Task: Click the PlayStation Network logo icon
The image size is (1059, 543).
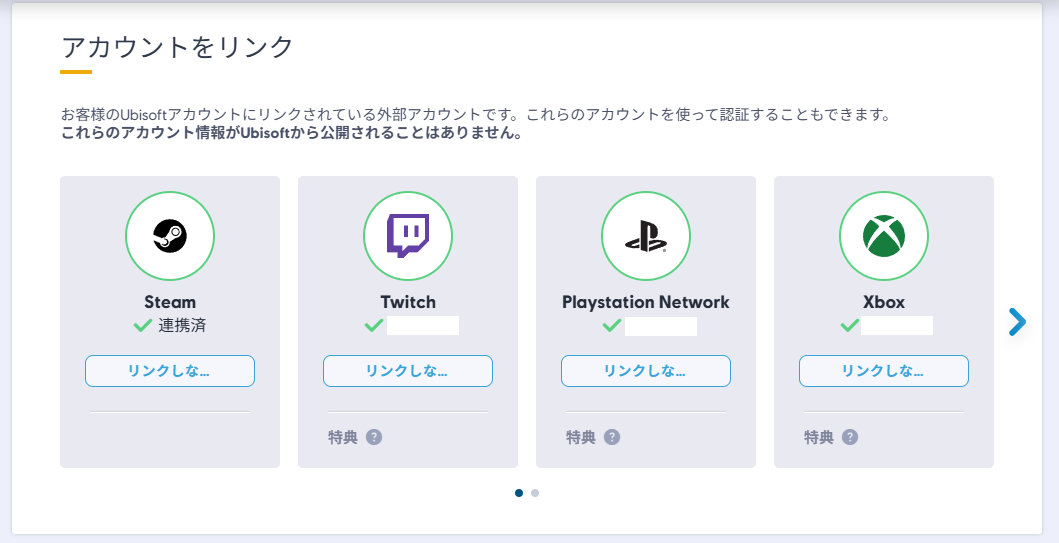Action: coord(645,236)
